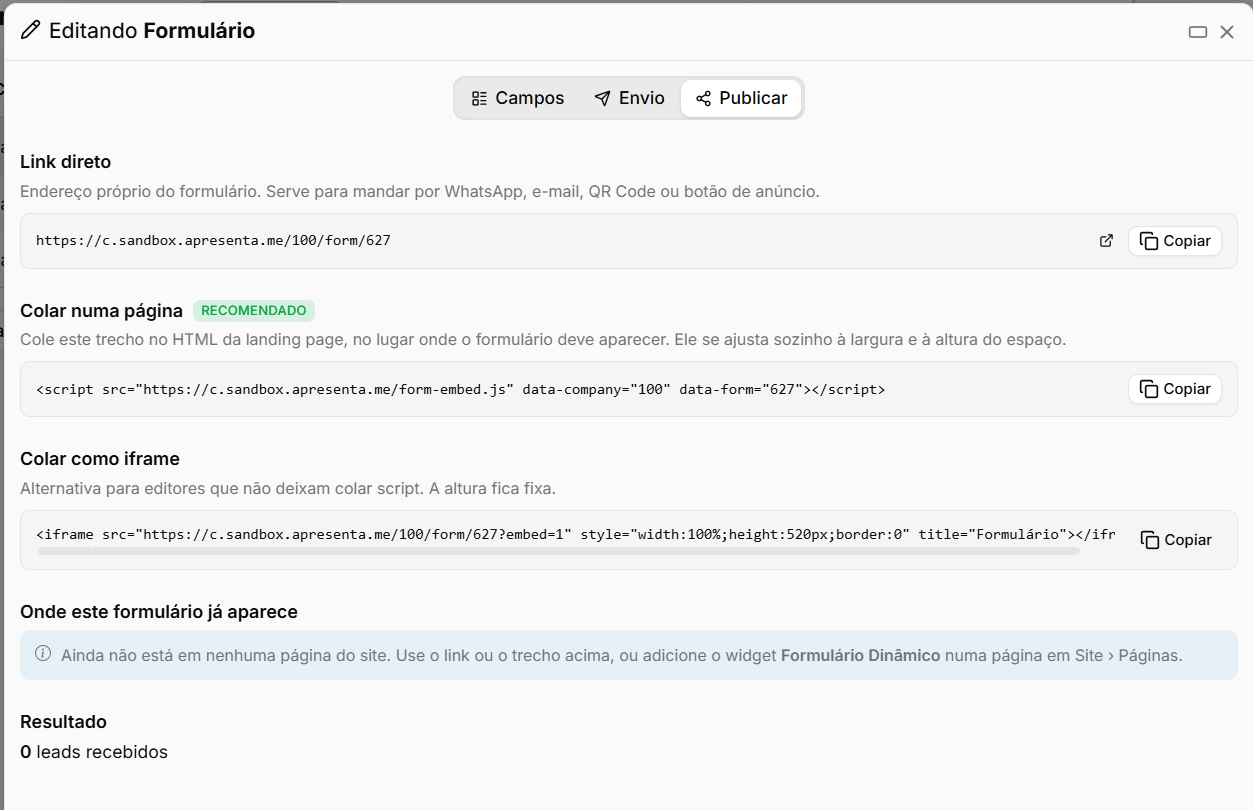Click the "Resultado" heading
1253x810 pixels.
coord(63,722)
